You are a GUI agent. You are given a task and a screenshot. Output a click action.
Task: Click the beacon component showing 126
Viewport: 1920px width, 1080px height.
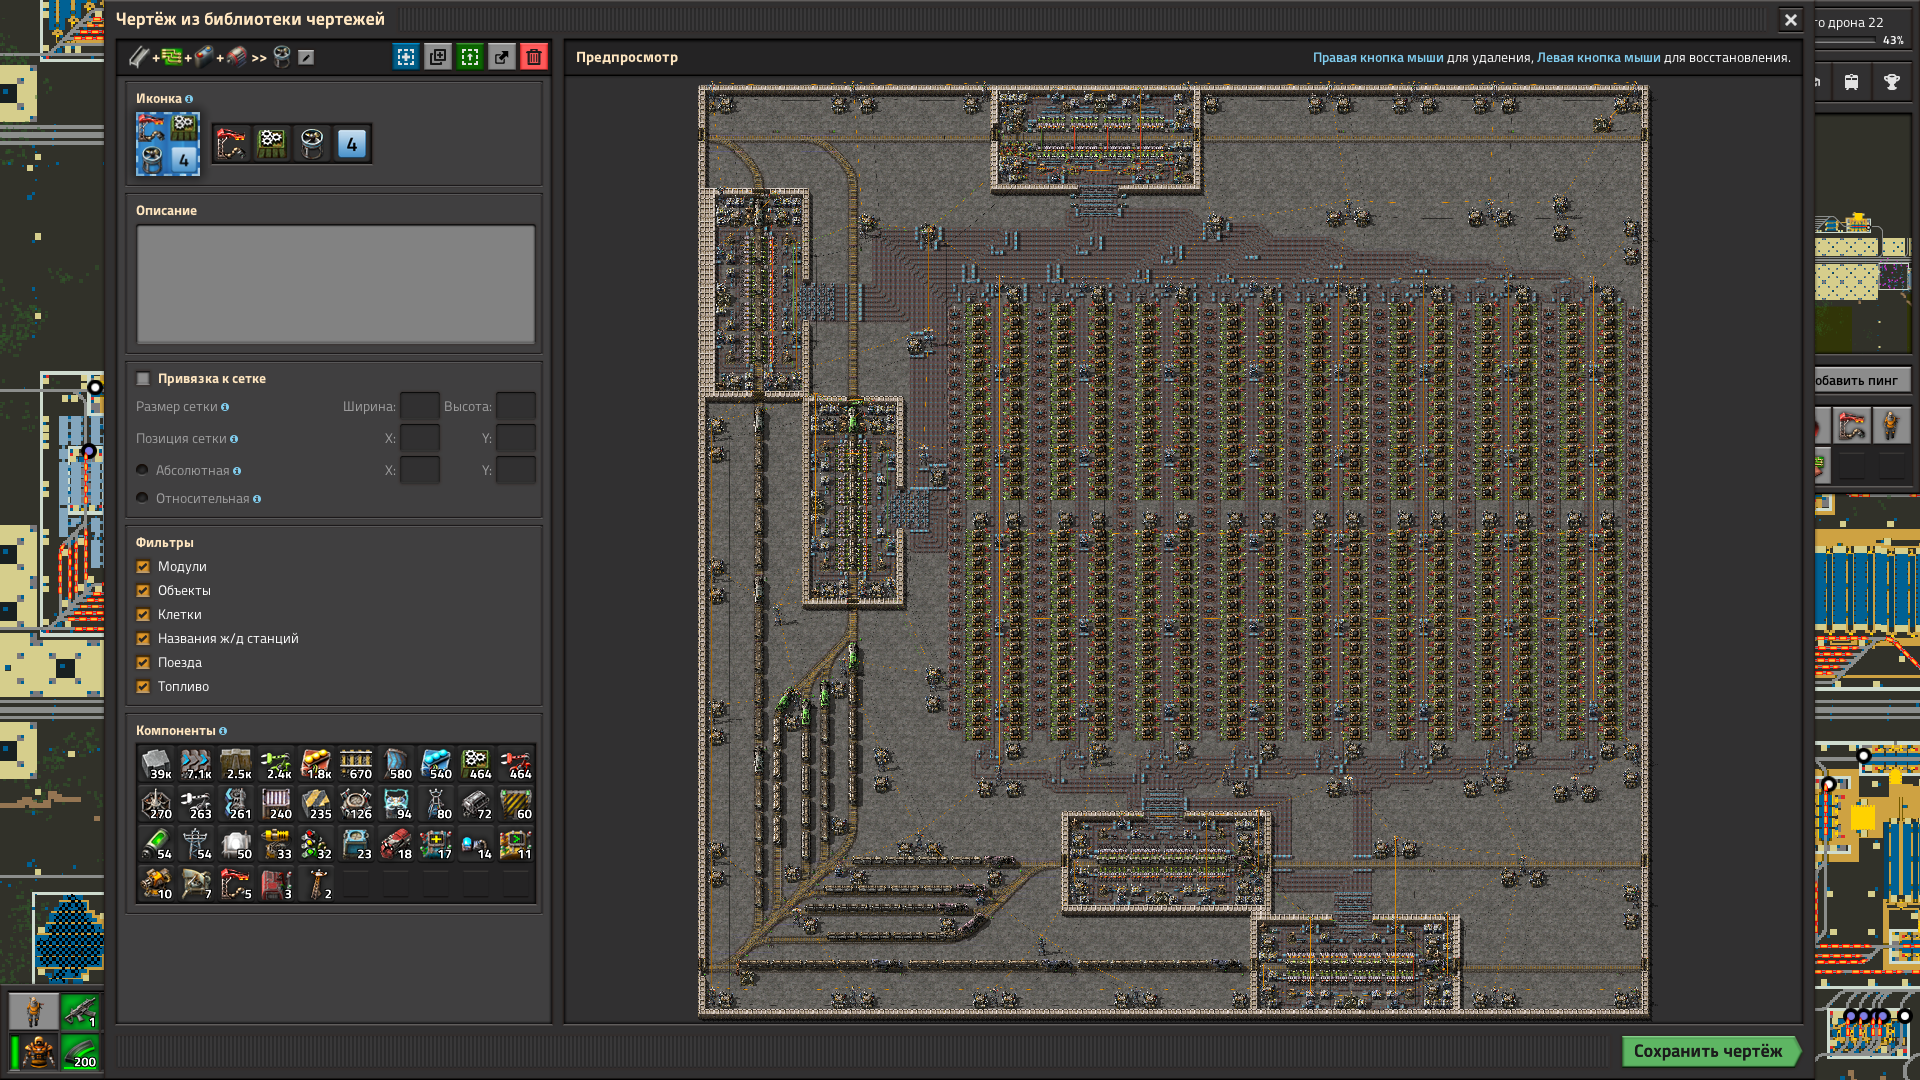[356, 804]
